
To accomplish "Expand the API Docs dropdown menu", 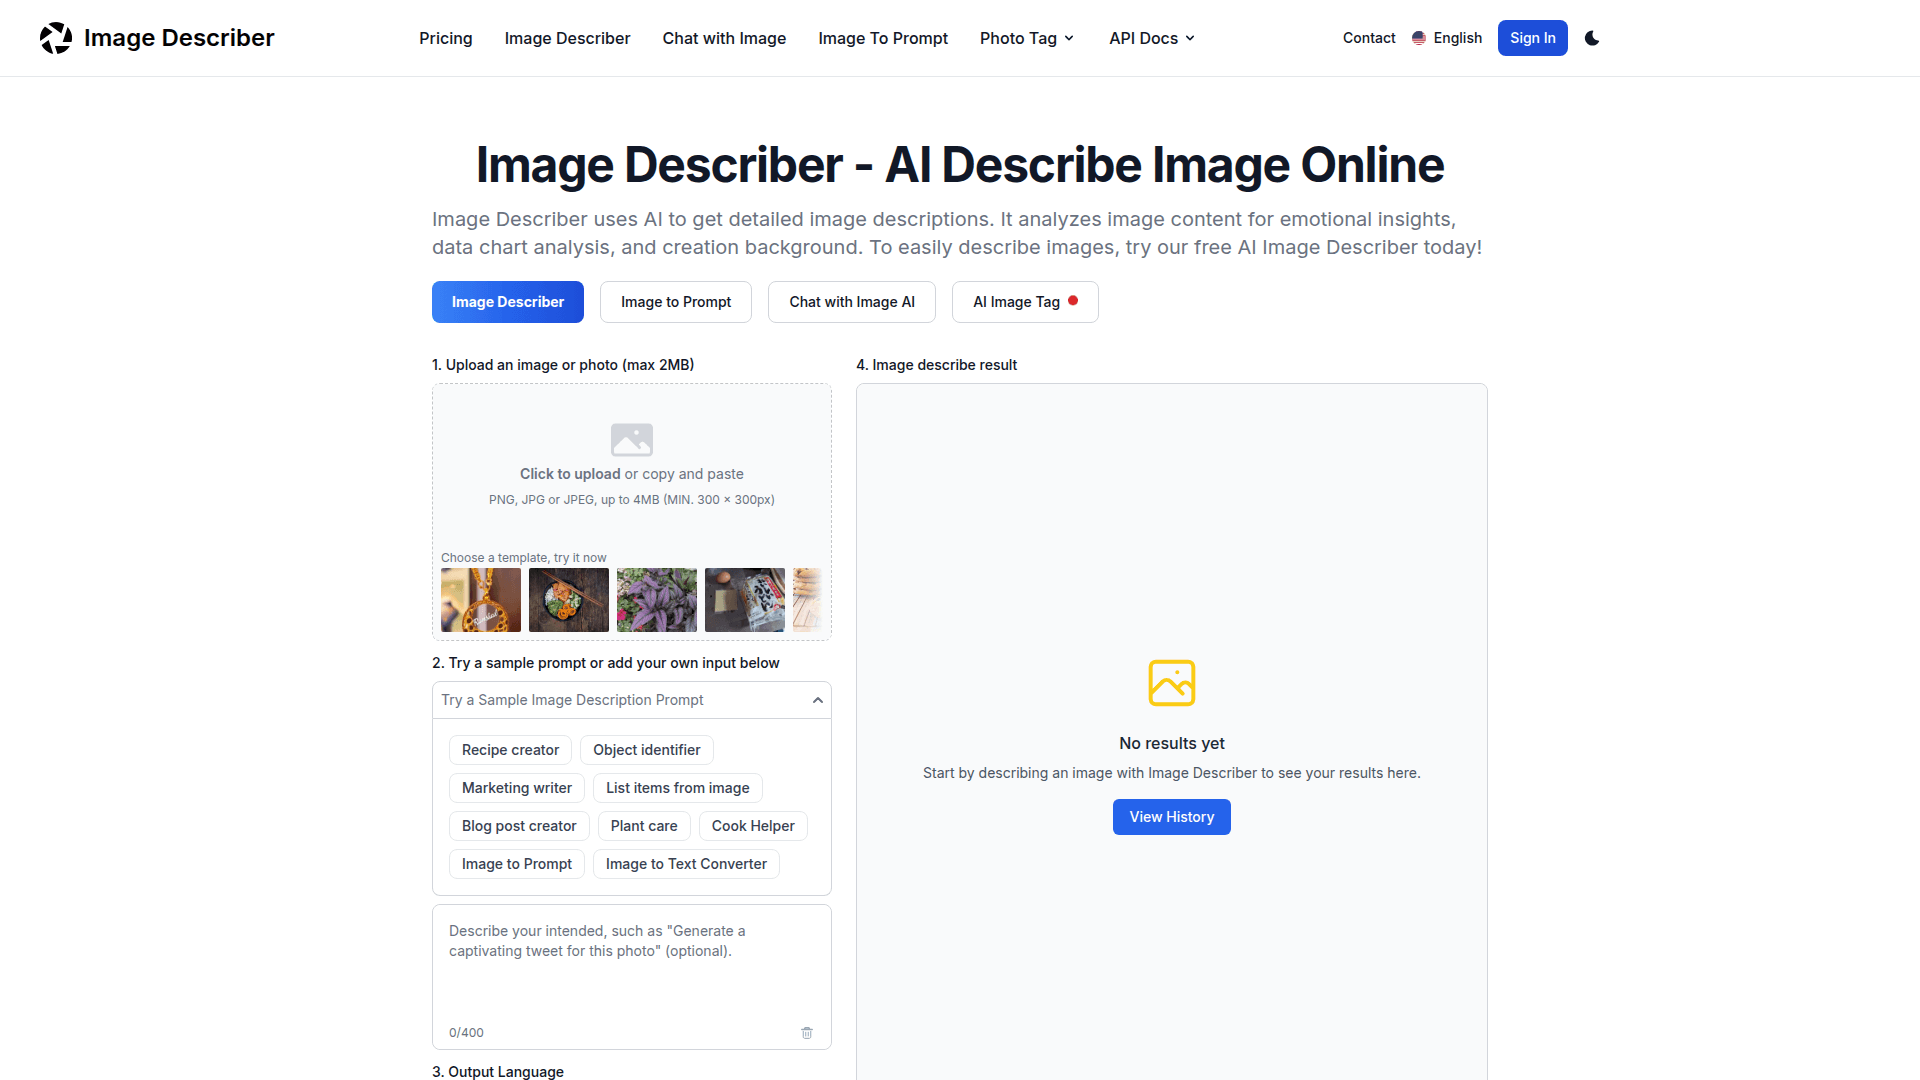I will point(1151,38).
